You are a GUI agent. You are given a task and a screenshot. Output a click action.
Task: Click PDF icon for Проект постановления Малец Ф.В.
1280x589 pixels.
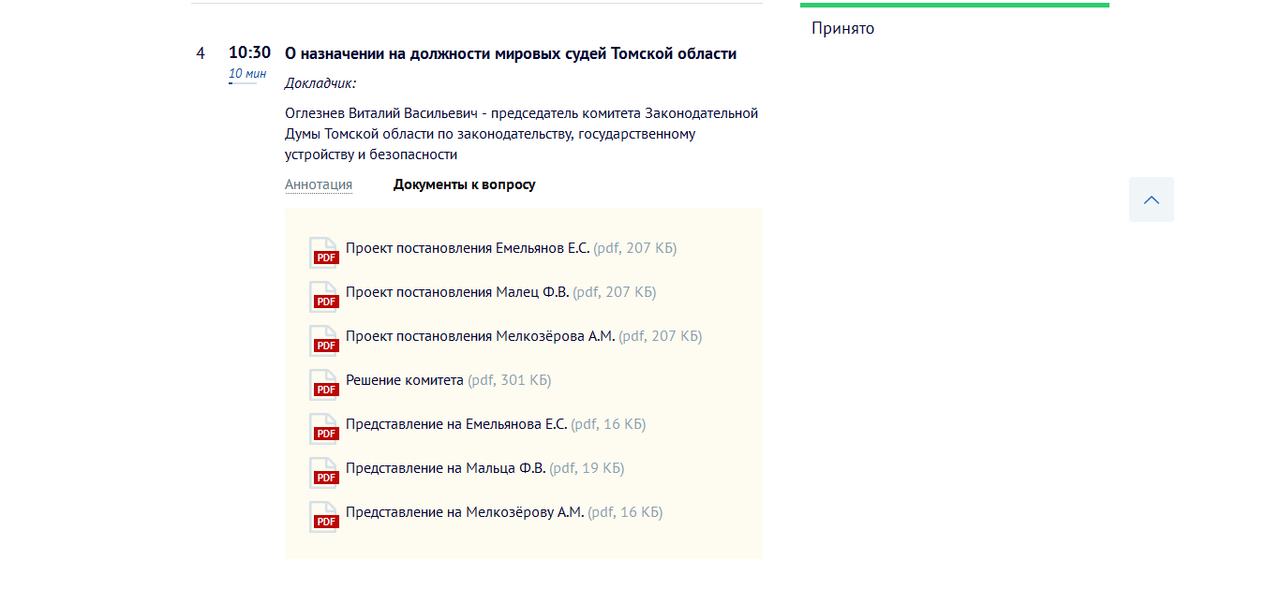point(324,296)
